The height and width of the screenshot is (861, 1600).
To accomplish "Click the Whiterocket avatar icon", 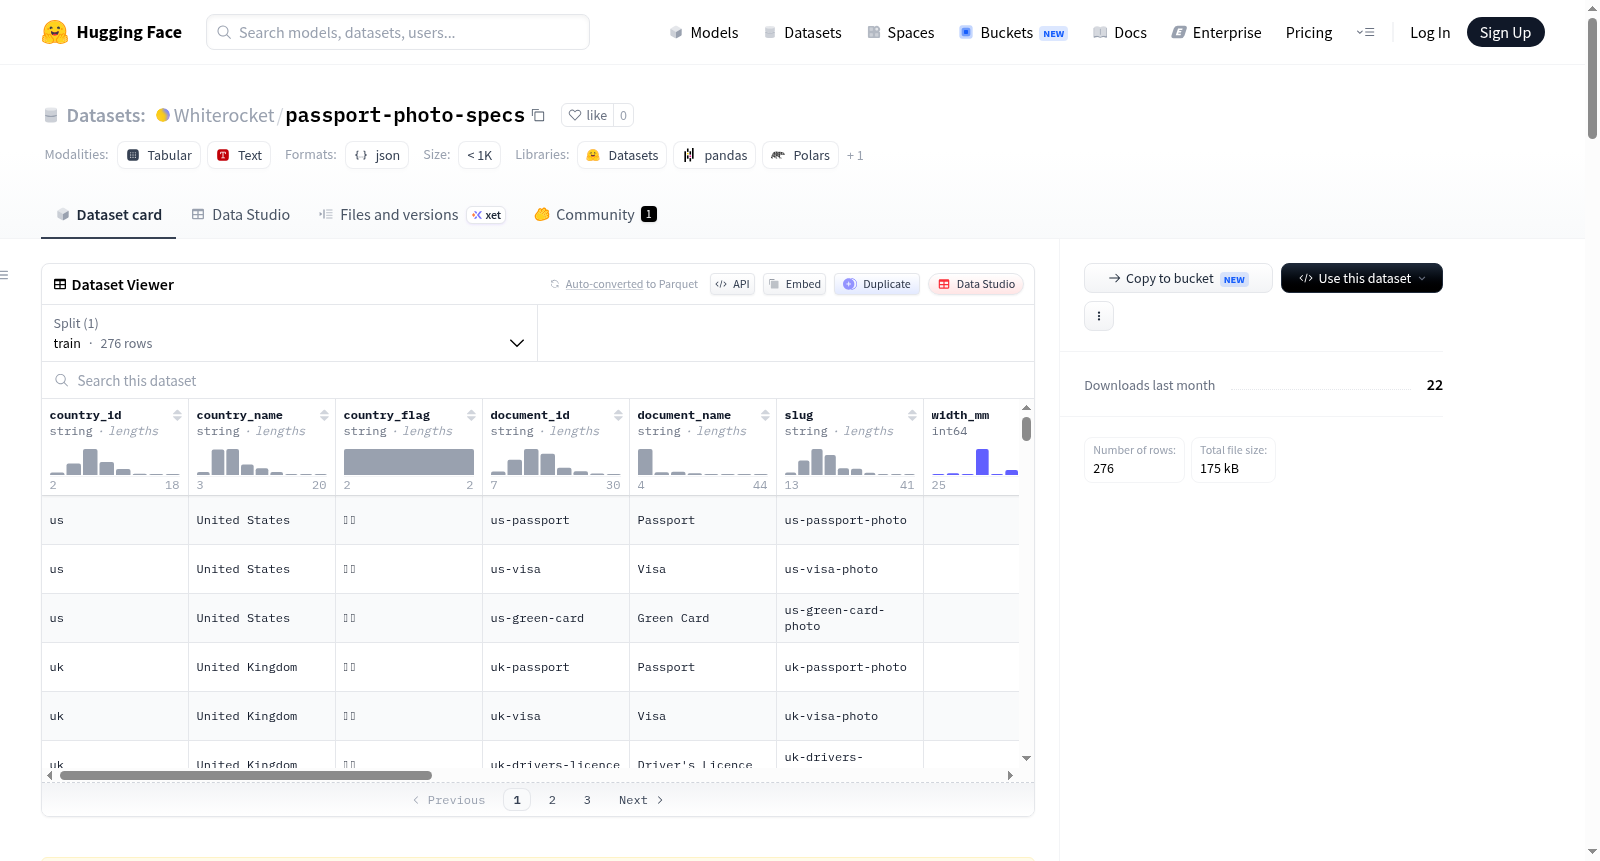I will point(163,115).
